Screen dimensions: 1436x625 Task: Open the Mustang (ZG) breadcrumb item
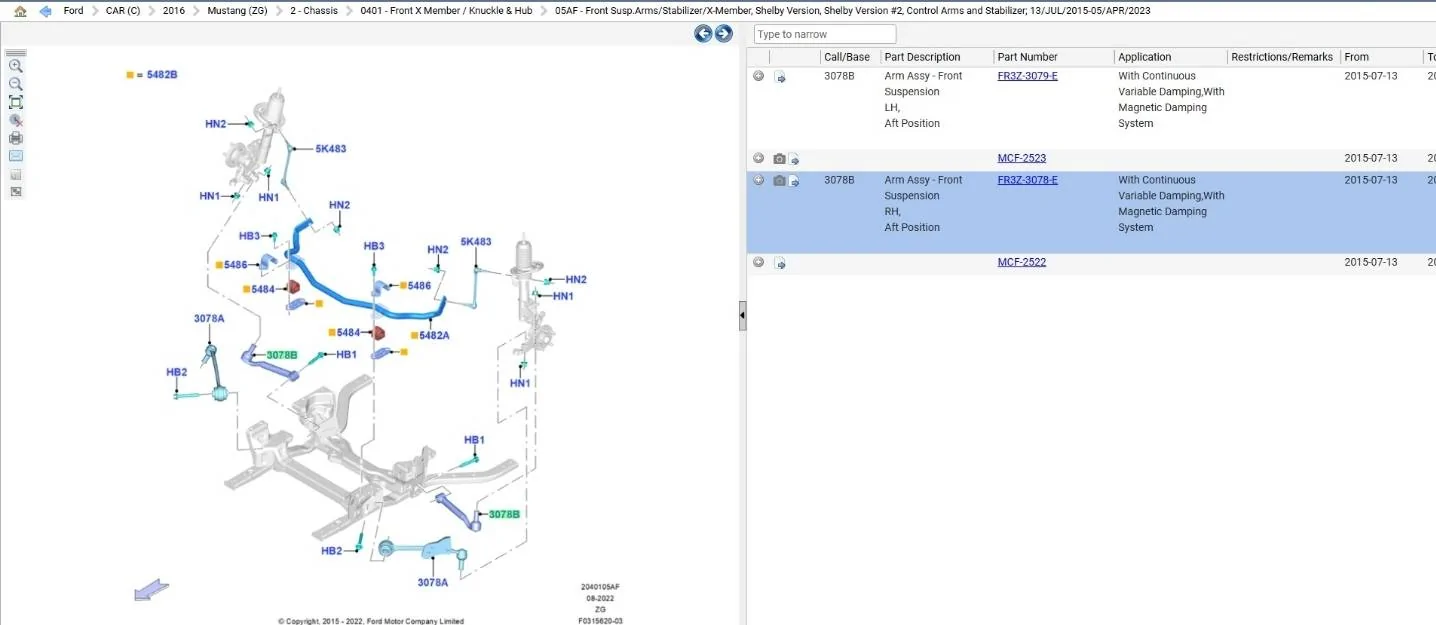coord(237,11)
